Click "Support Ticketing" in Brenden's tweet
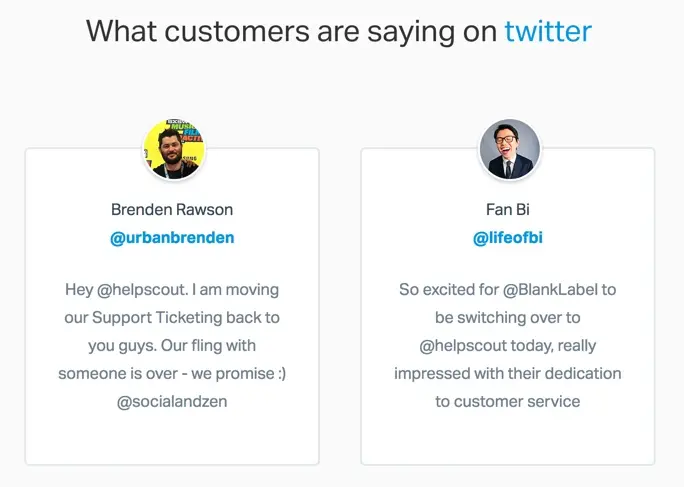 pyautogui.click(x=177, y=318)
